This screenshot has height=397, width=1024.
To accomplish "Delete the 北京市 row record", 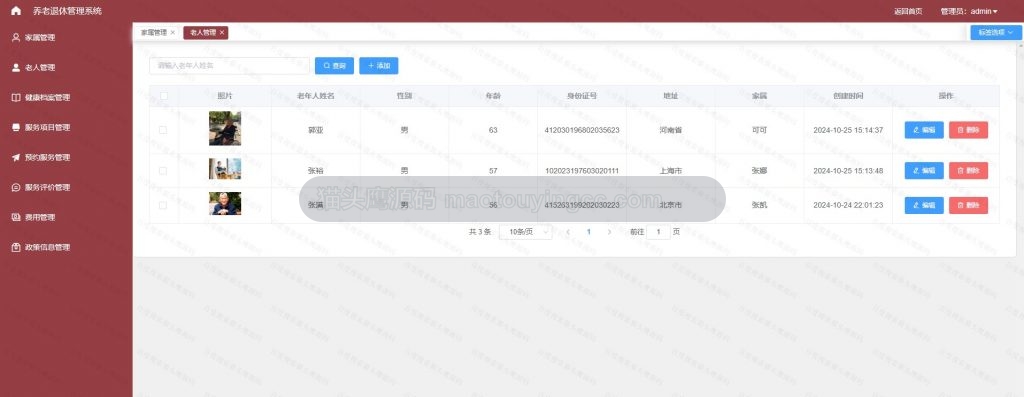I will [x=968, y=205].
